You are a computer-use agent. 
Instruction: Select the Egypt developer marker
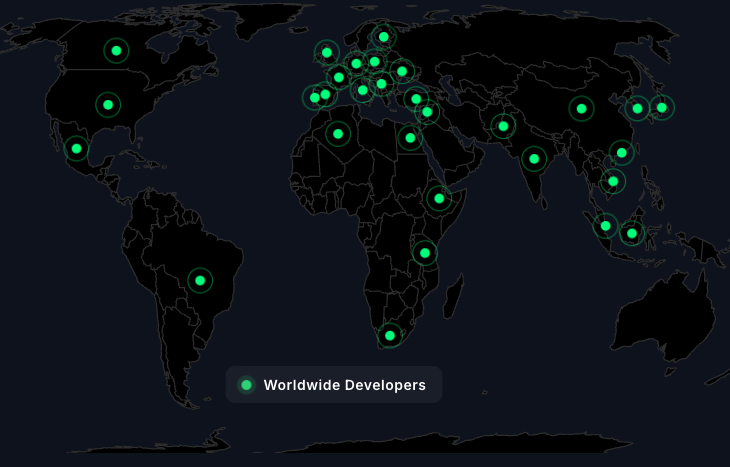click(410, 138)
